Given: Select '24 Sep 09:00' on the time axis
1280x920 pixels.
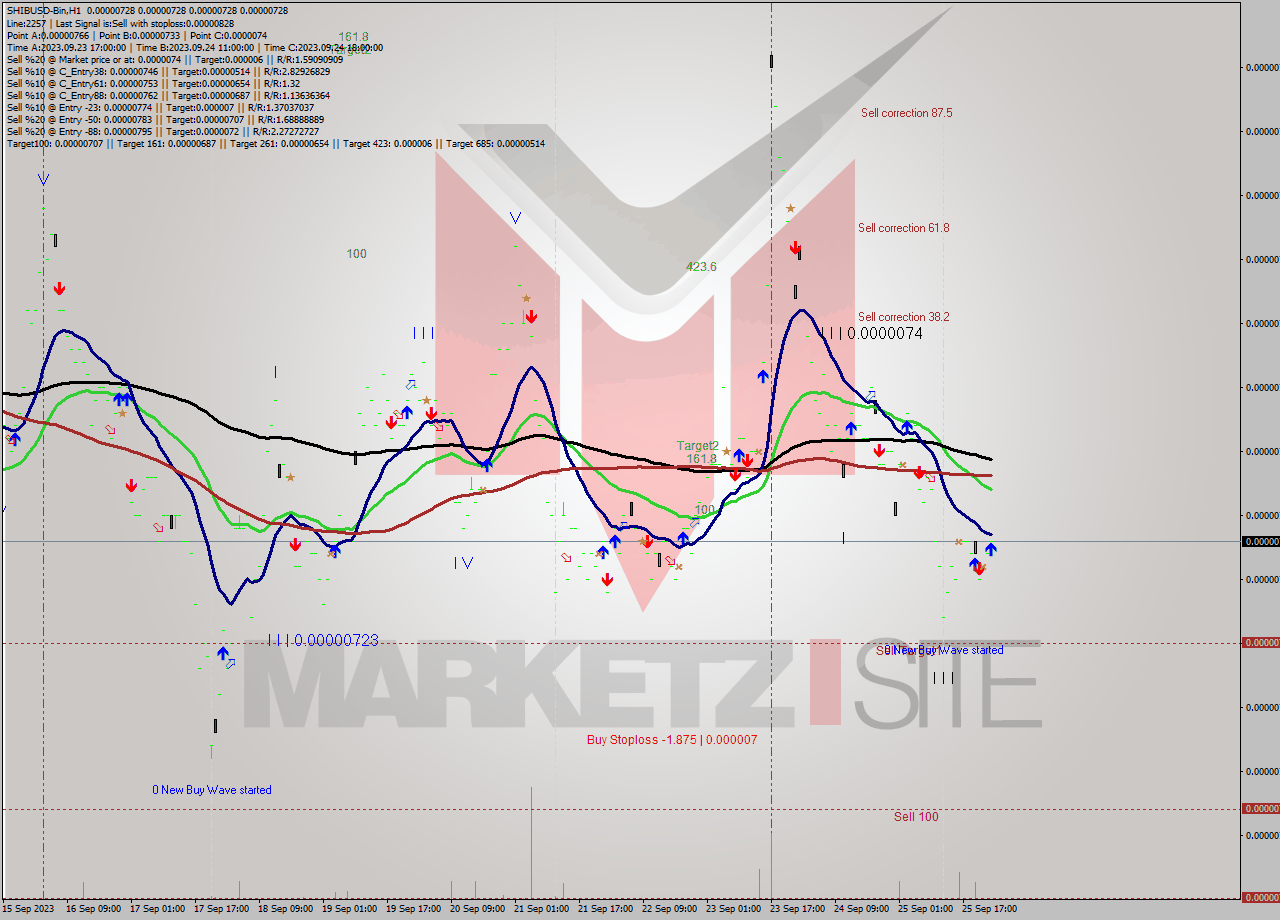Looking at the screenshot, I should [x=861, y=909].
